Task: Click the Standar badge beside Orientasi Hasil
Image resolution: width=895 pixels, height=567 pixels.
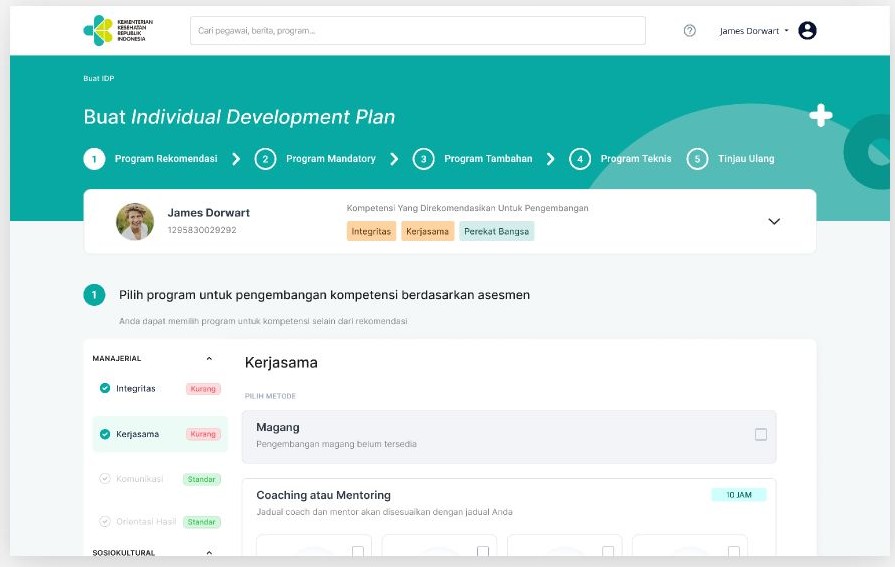Action: tap(201, 522)
